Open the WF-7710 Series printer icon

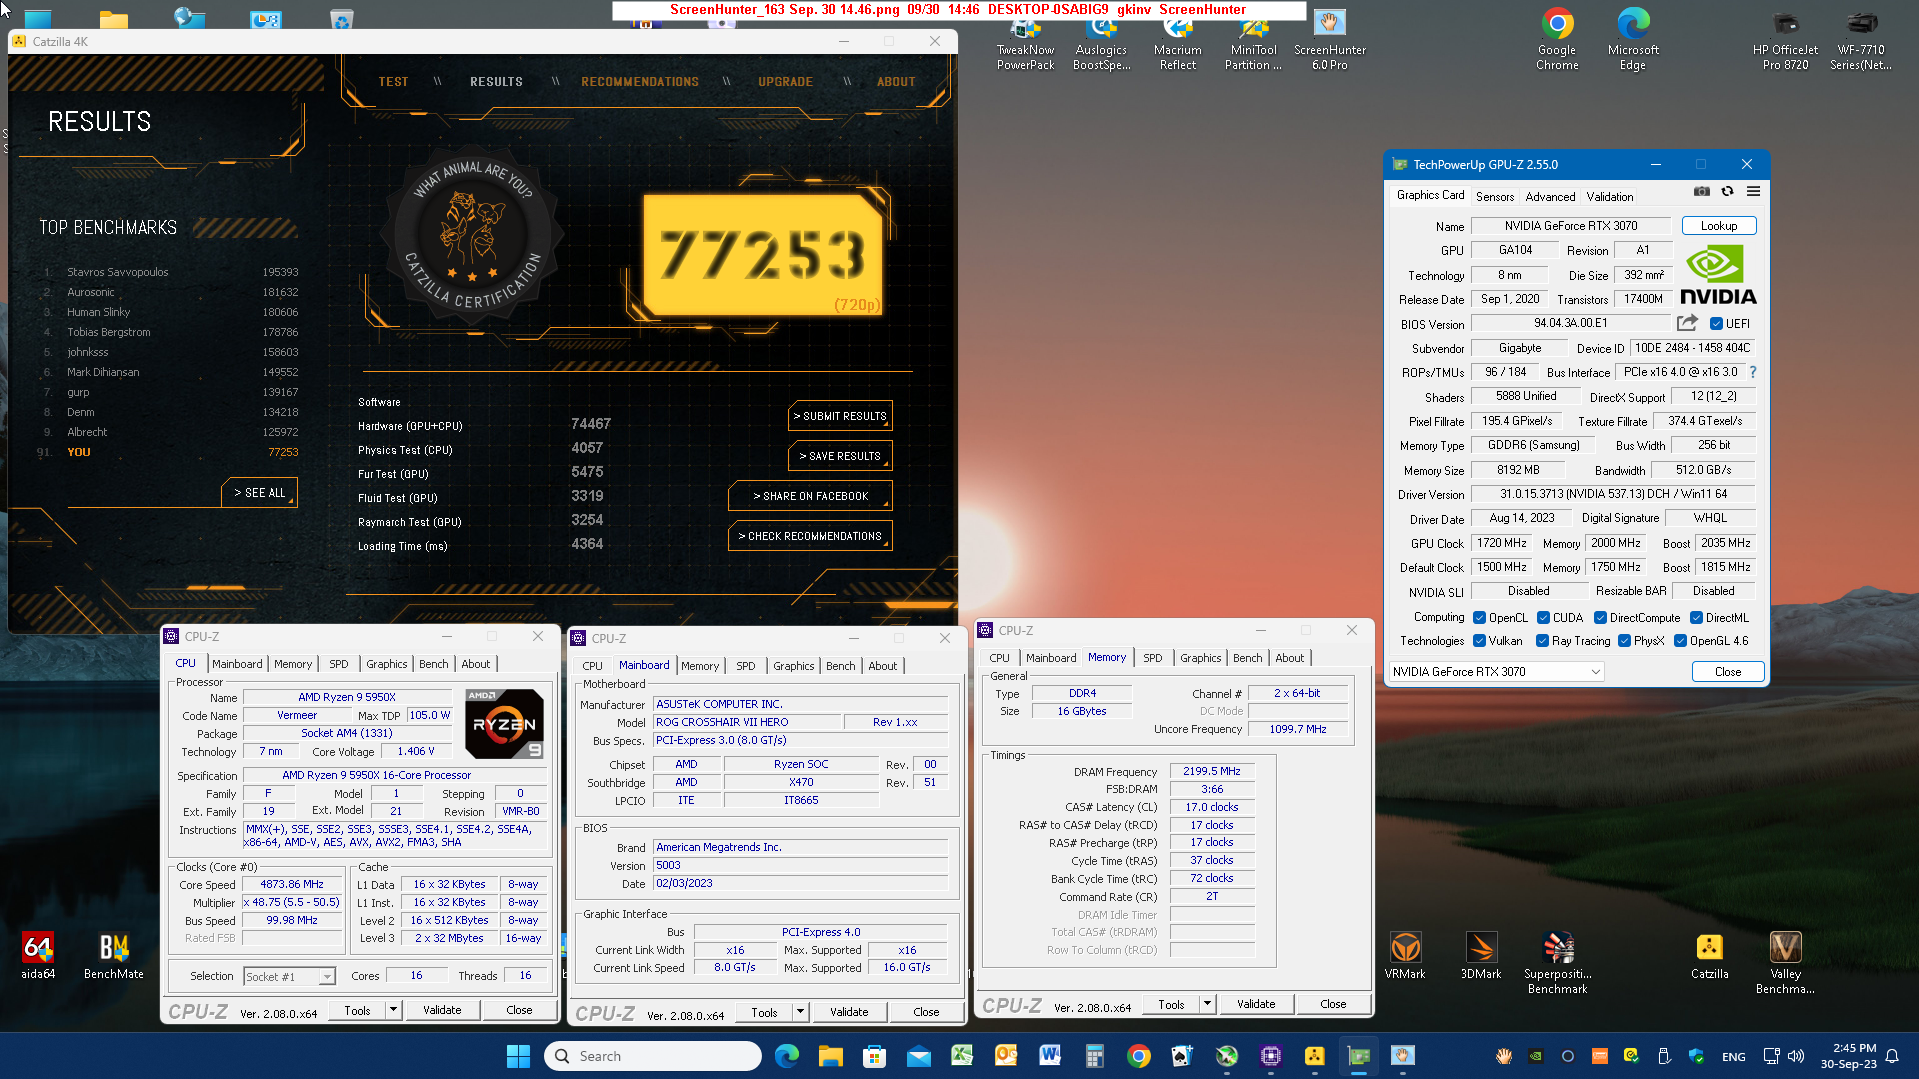coord(1861,40)
